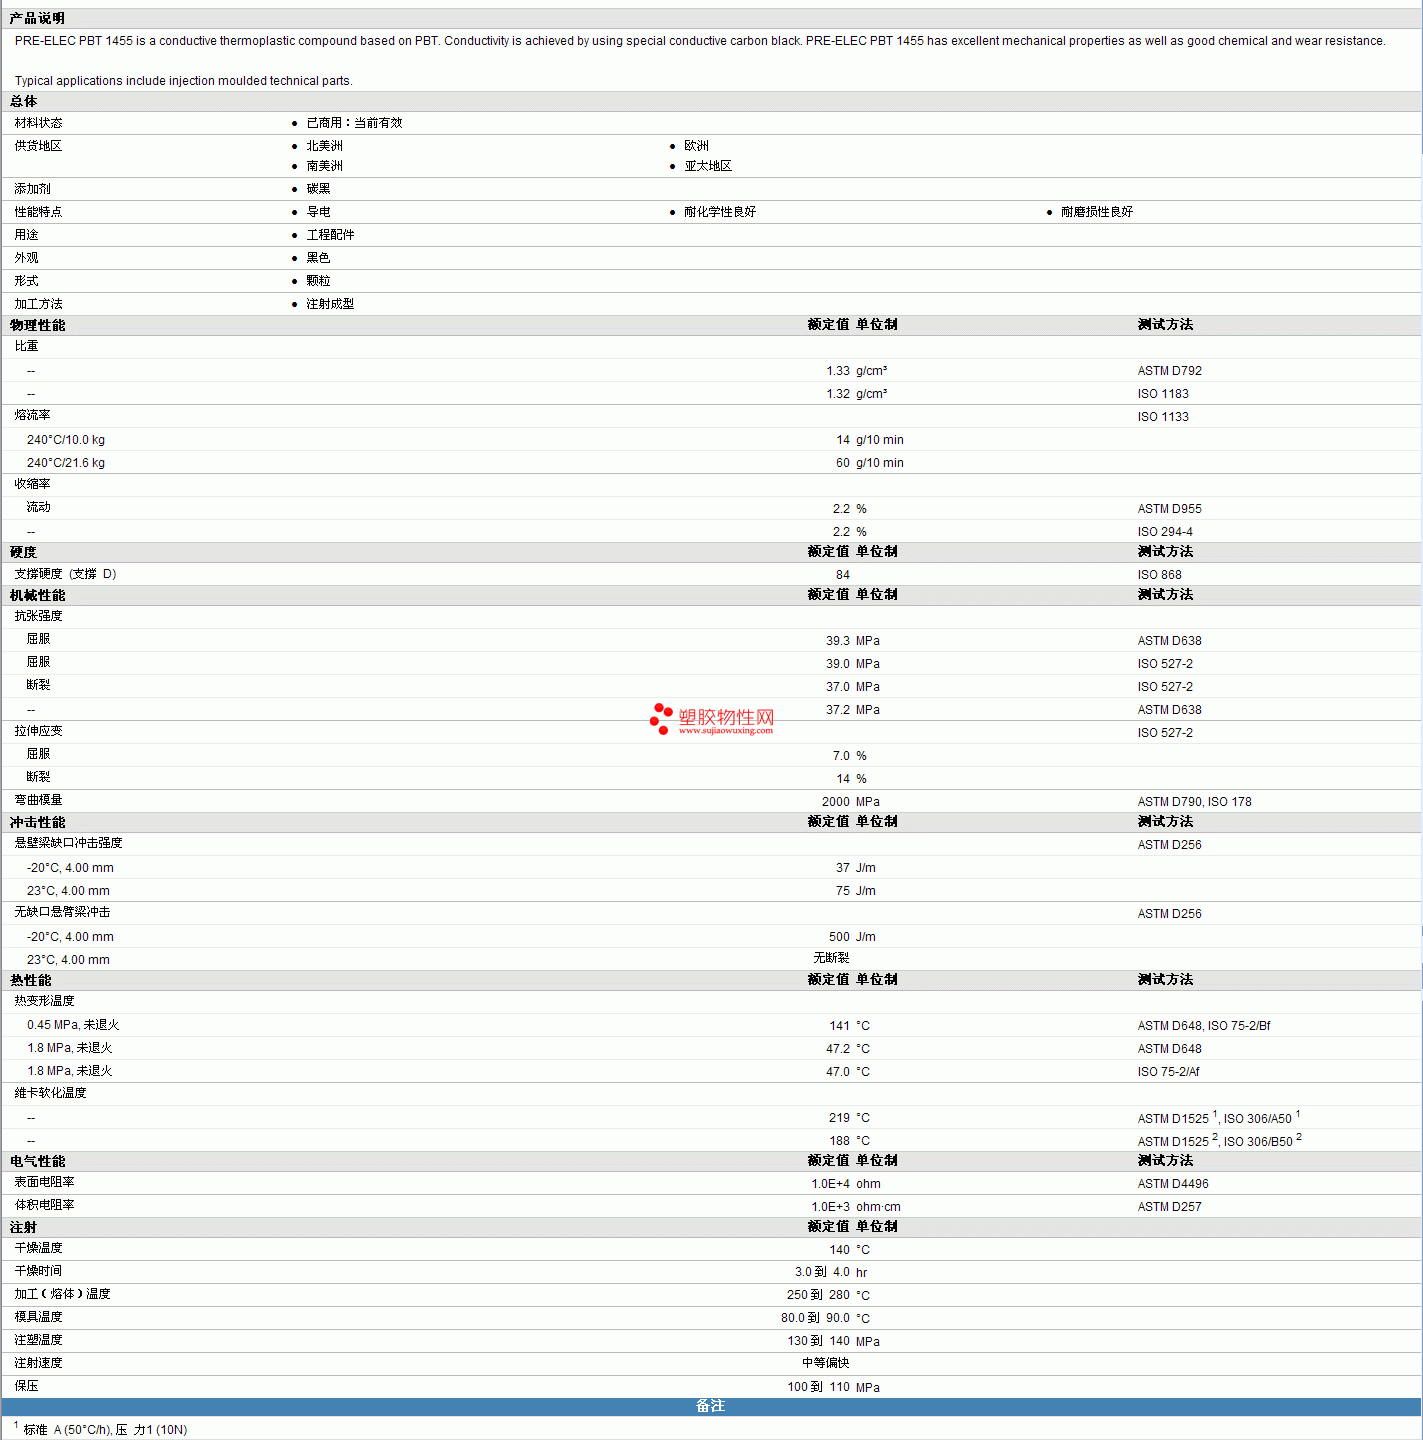Select the 500 J/m impact value
This screenshot has height=1440, width=1423.
pyautogui.click(x=853, y=937)
